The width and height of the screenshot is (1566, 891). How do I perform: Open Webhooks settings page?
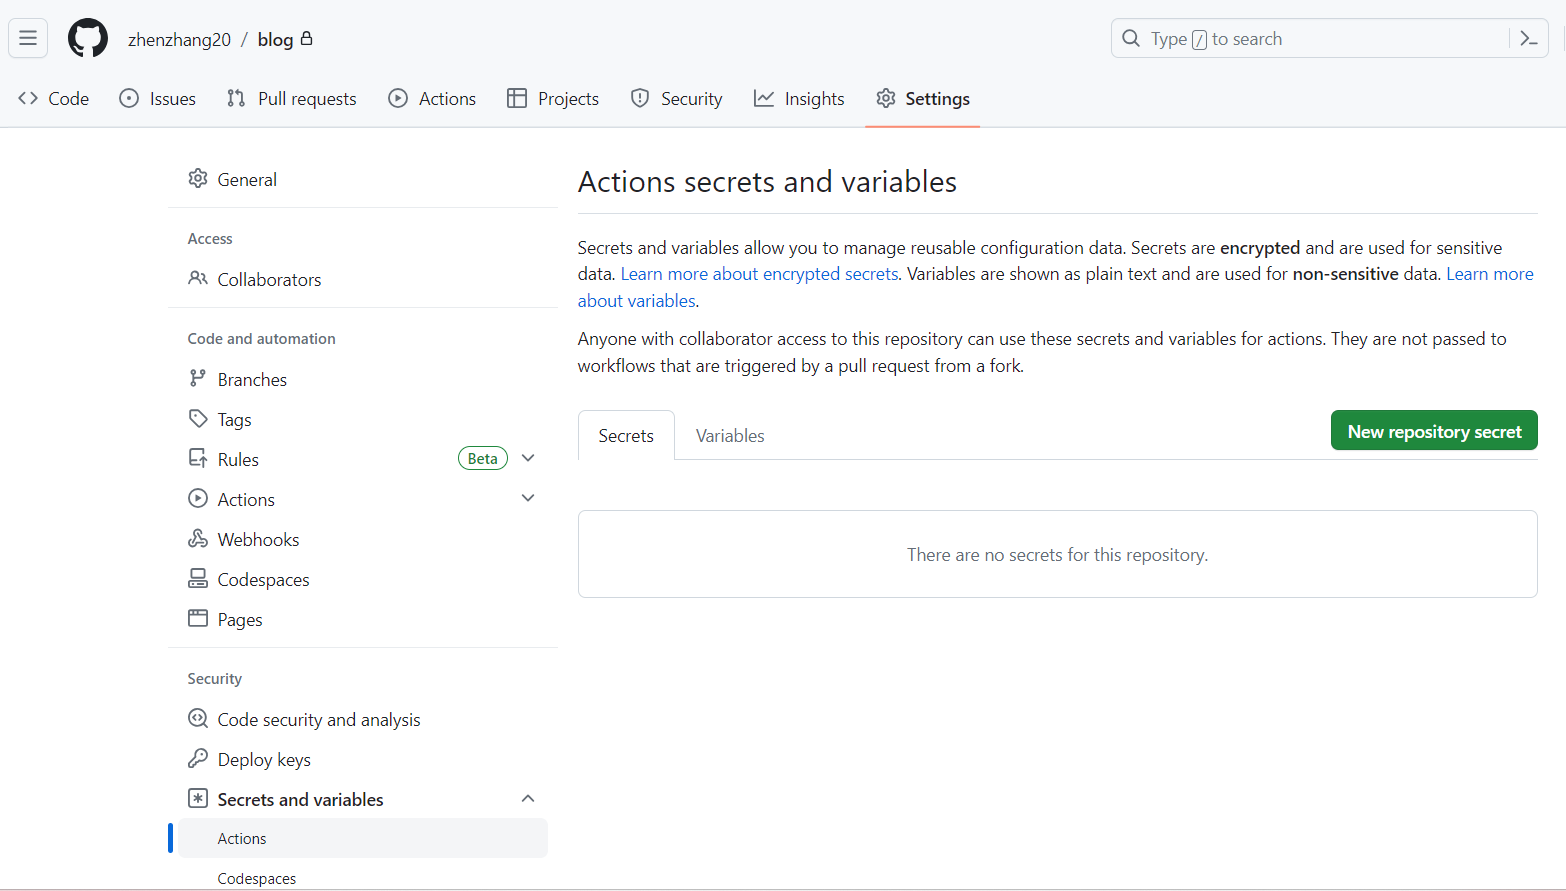click(258, 539)
